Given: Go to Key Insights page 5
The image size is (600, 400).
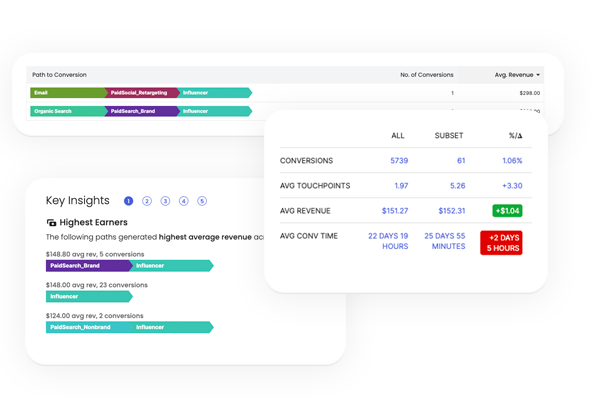Looking at the screenshot, I should [202, 201].
